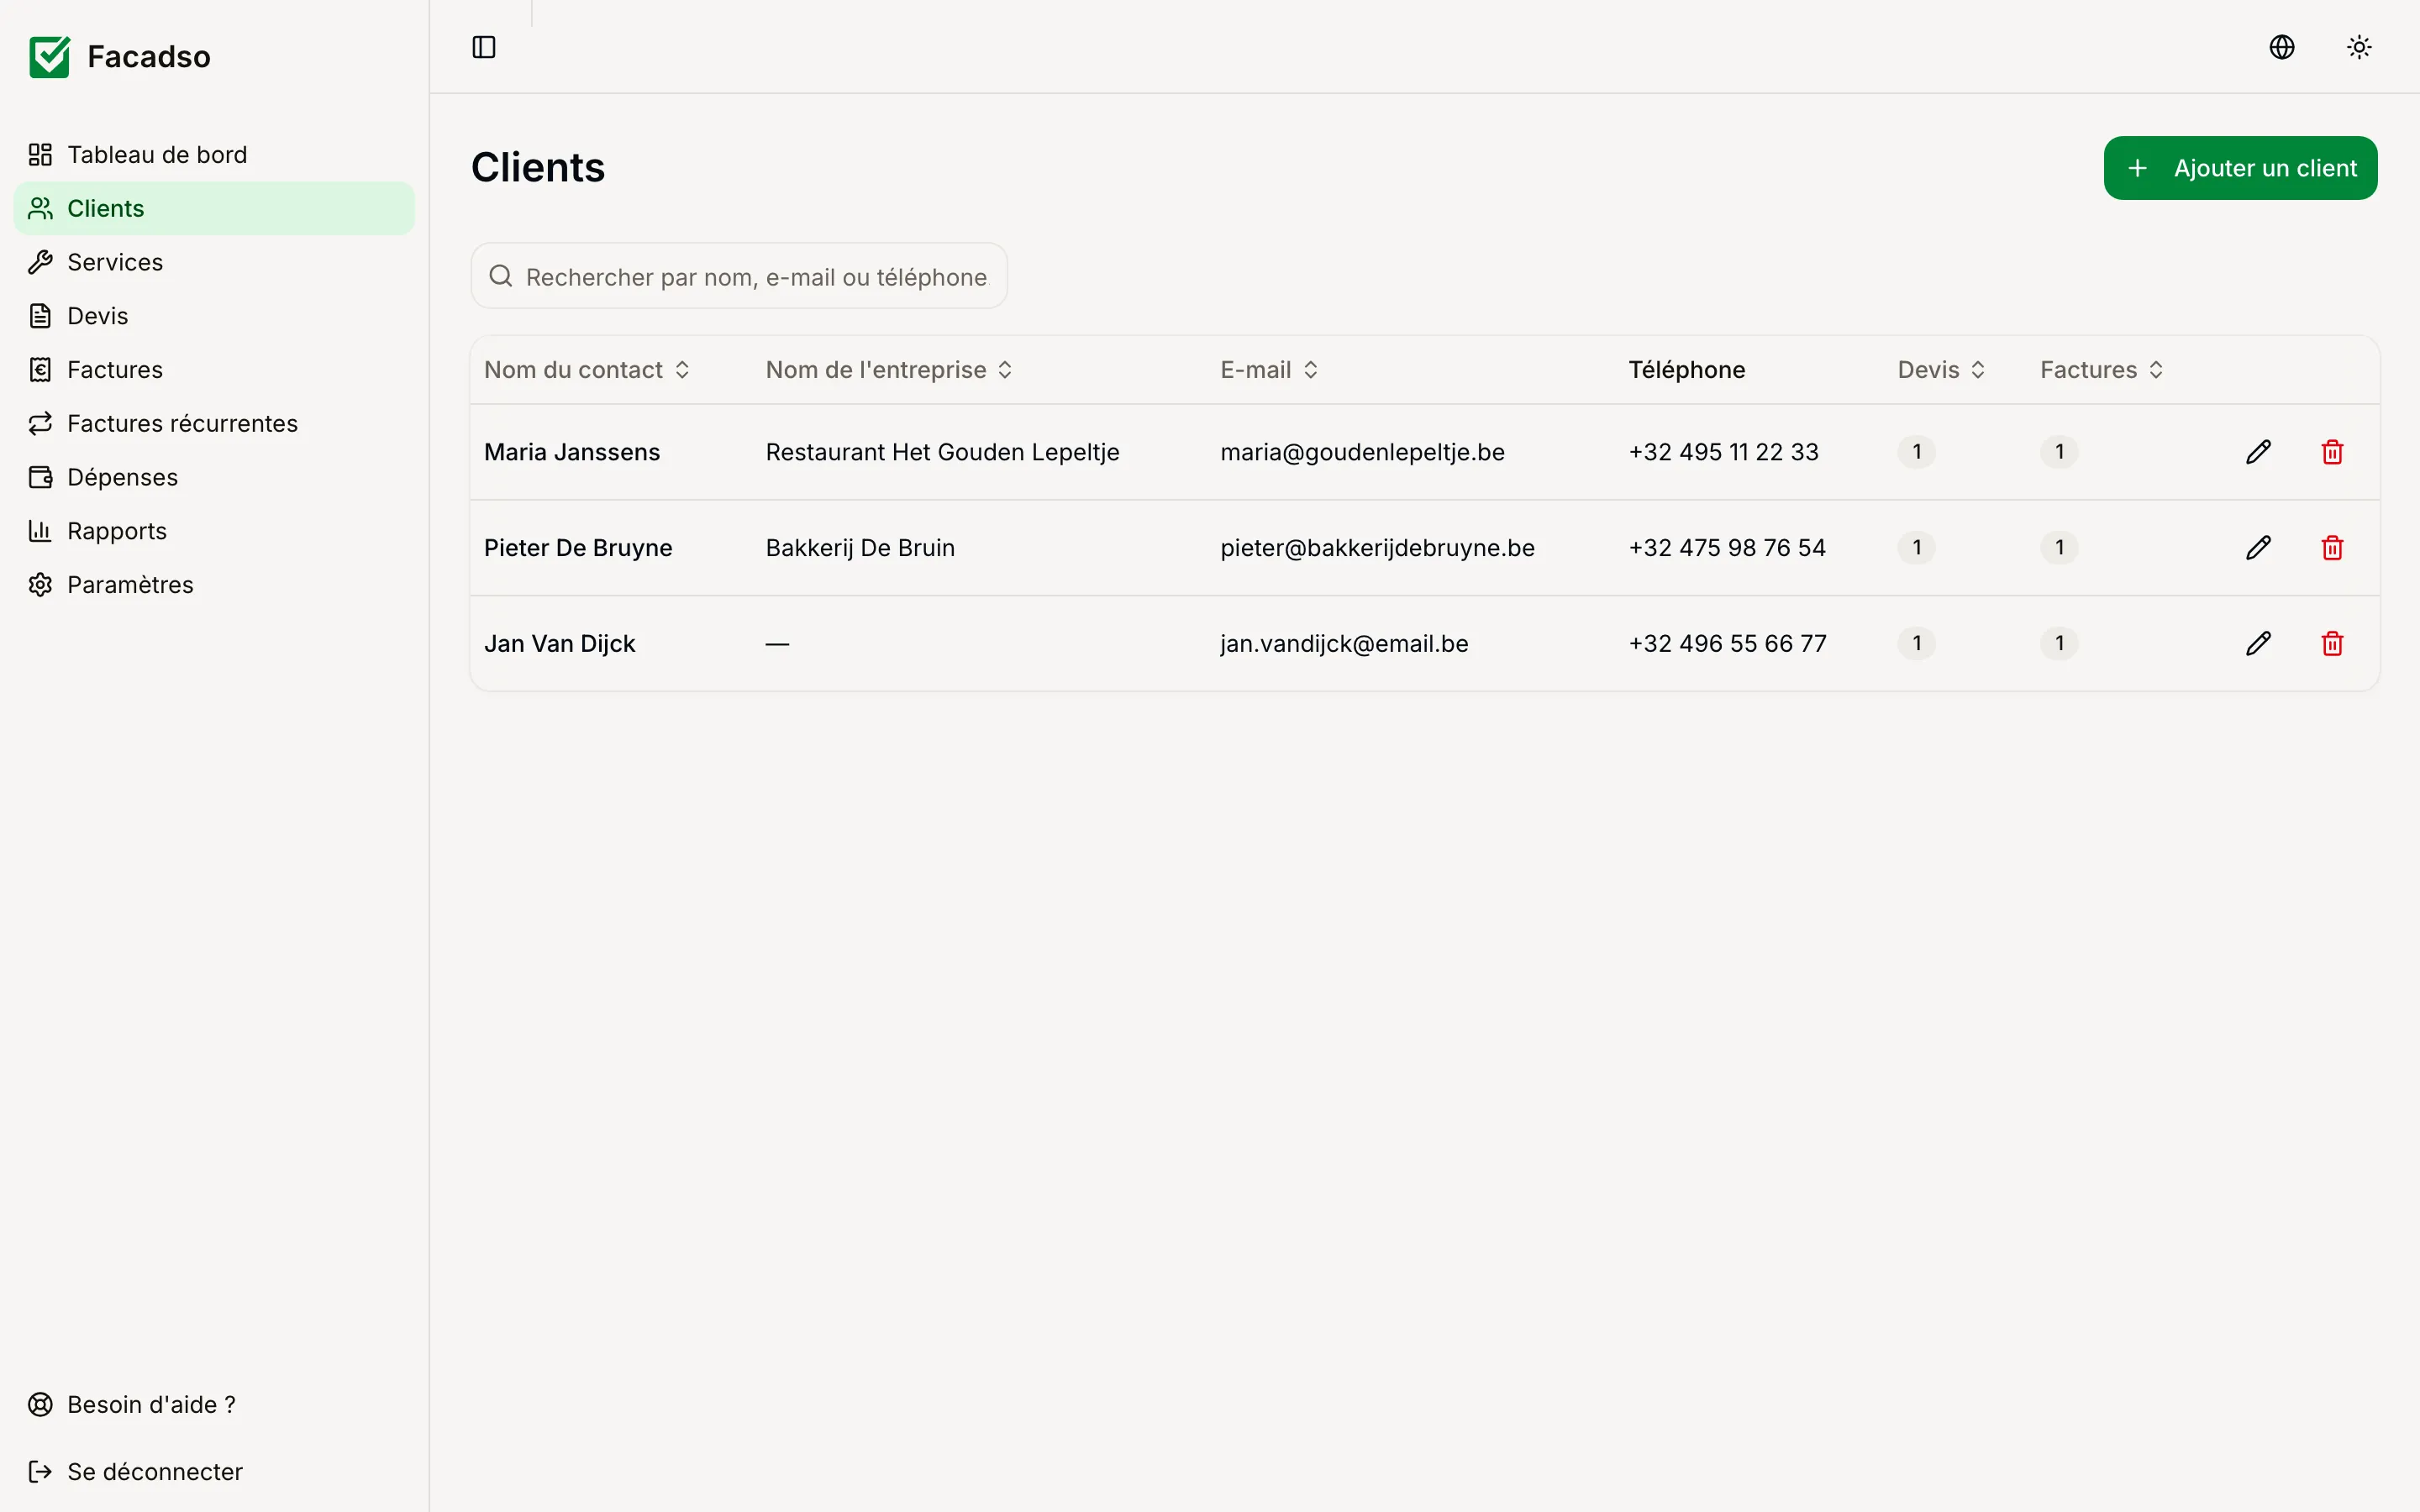The image size is (2420, 1512).
Task: Select Clients in the sidebar
Action: click(x=214, y=208)
